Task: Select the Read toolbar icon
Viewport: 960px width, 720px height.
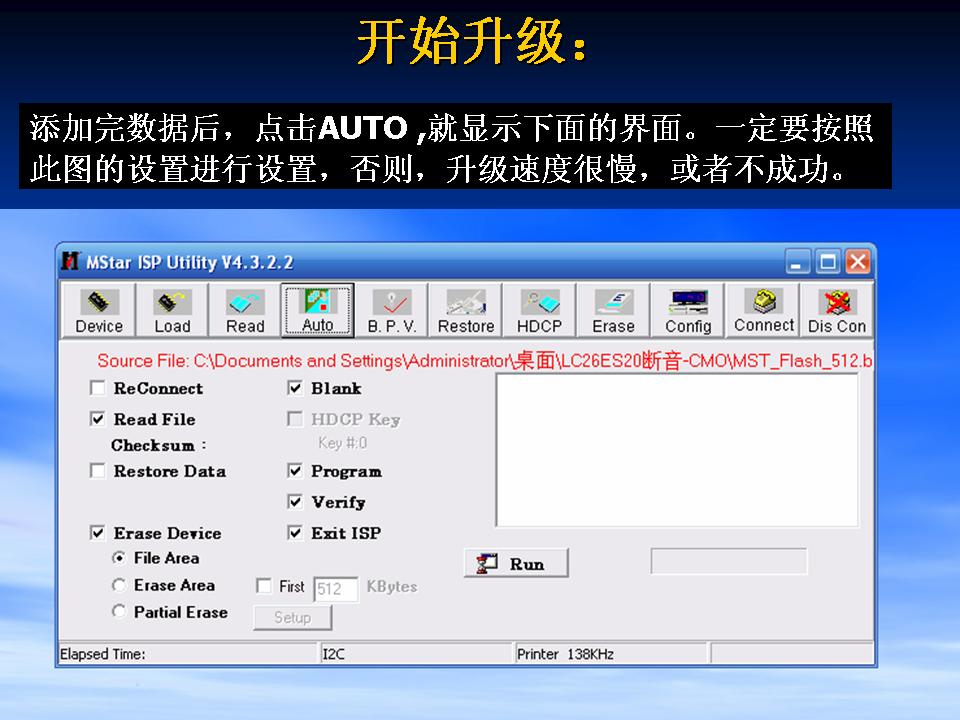Action: tap(245, 311)
